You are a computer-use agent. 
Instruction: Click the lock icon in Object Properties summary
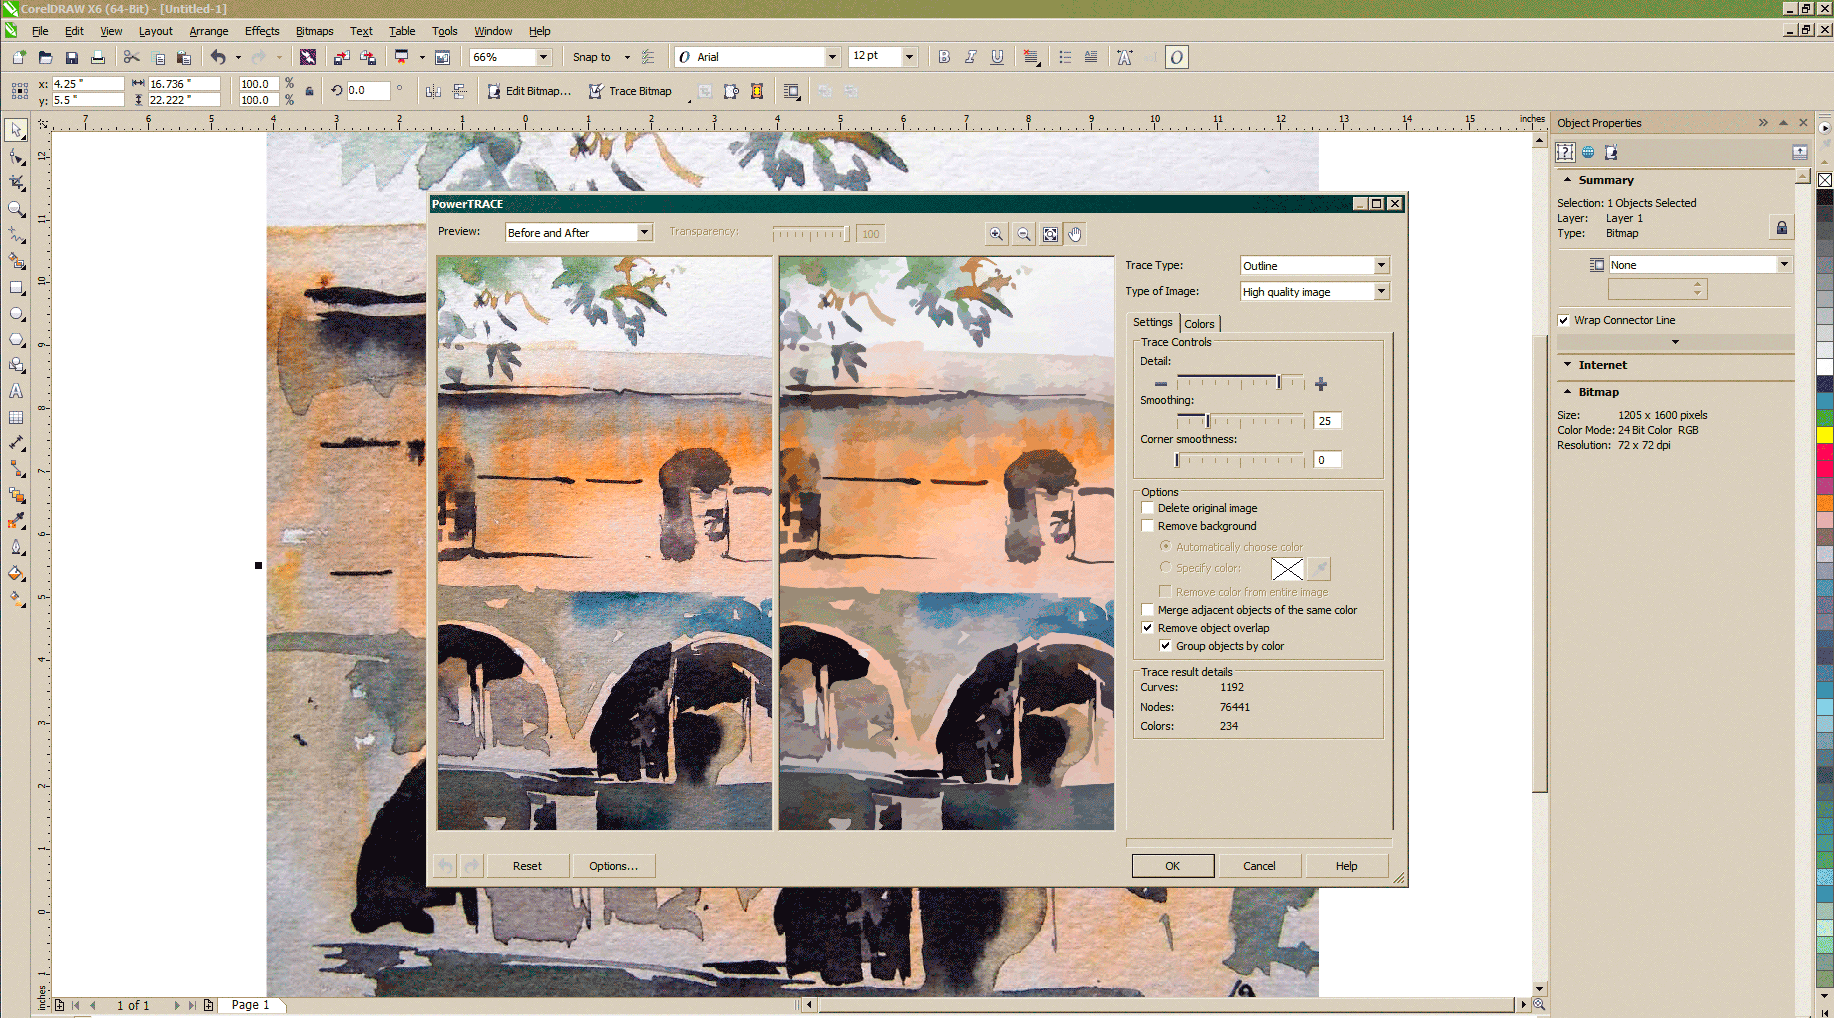click(x=1781, y=228)
